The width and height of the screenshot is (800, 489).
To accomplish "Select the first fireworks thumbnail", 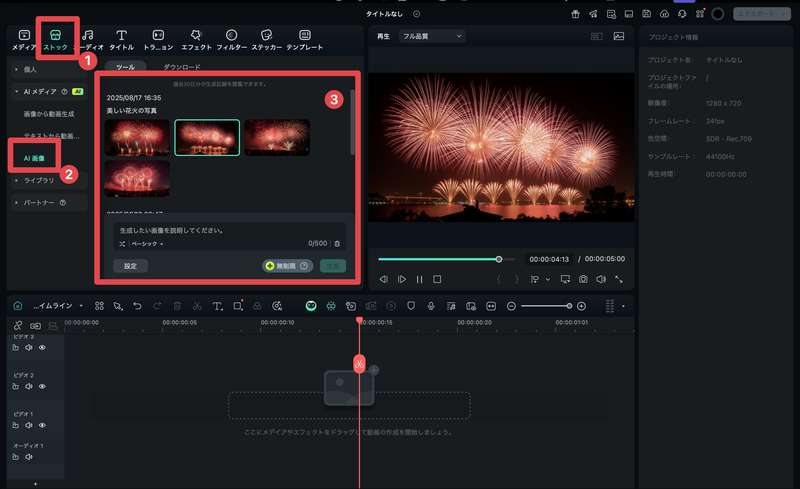I will (x=137, y=137).
